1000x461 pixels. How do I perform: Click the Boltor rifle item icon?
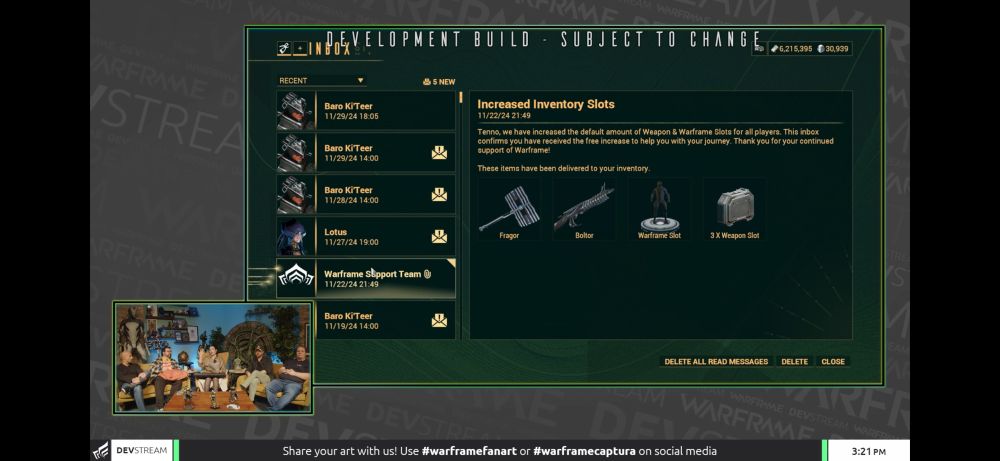[584, 207]
